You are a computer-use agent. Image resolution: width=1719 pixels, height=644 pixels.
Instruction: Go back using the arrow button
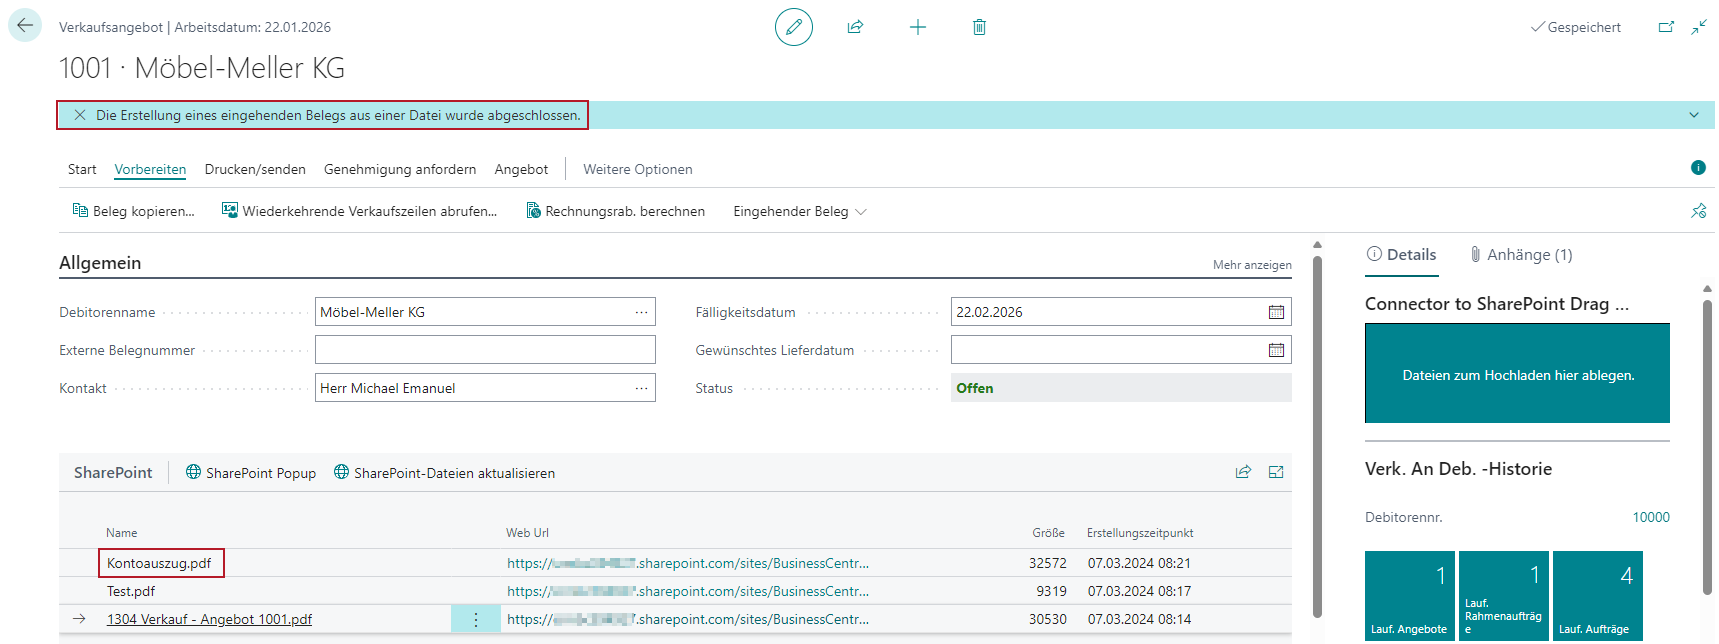tap(25, 26)
